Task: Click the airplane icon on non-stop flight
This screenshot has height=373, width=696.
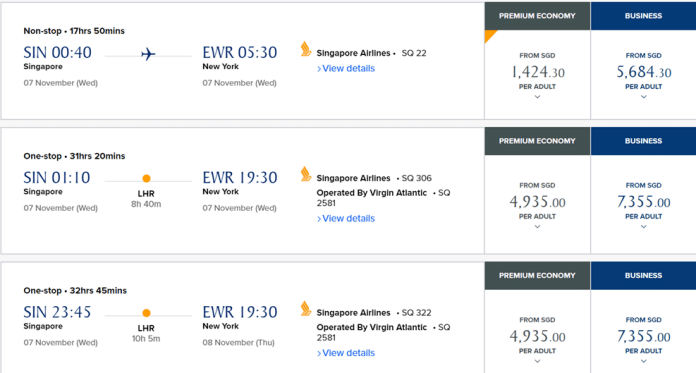Action: [148, 54]
